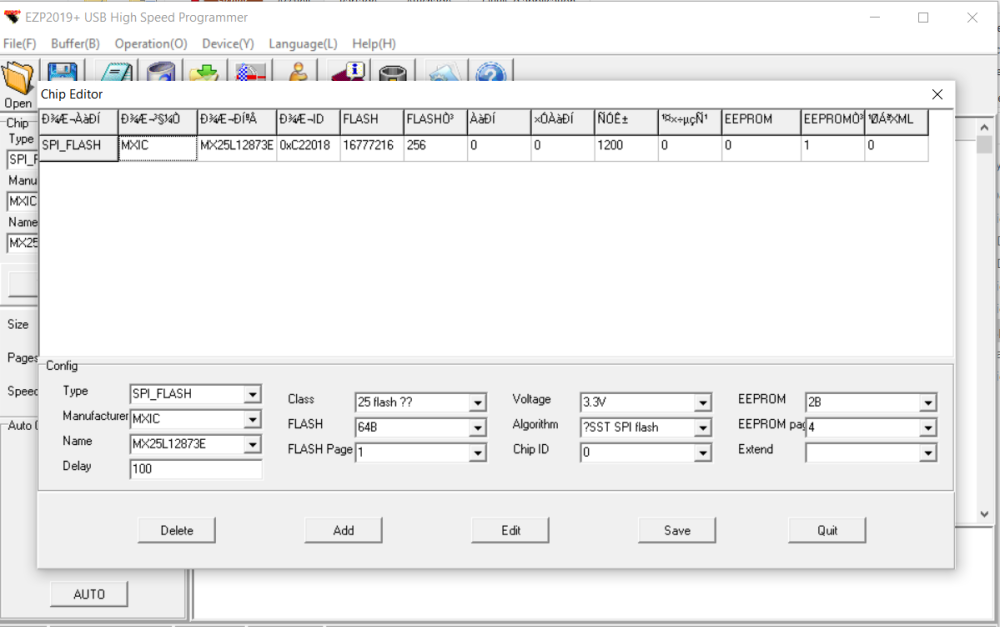Viewport: 1000px width, 627px height.
Task: Open the Device(Y) menu
Action: pos(228,44)
